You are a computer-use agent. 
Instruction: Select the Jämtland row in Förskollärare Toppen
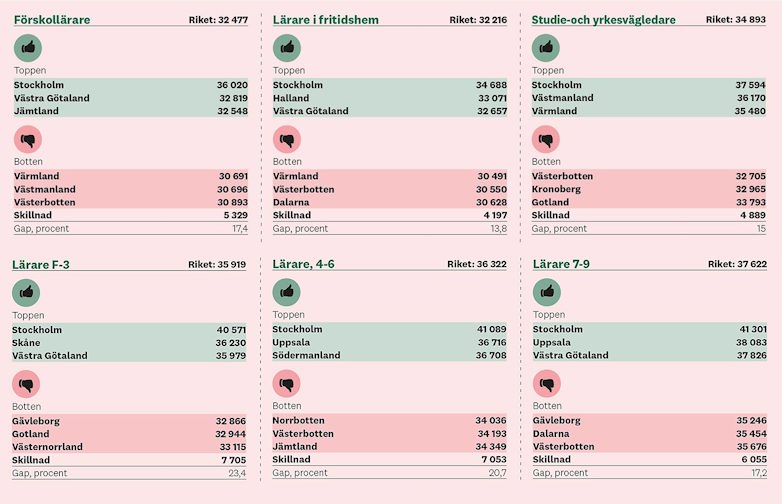click(x=130, y=111)
